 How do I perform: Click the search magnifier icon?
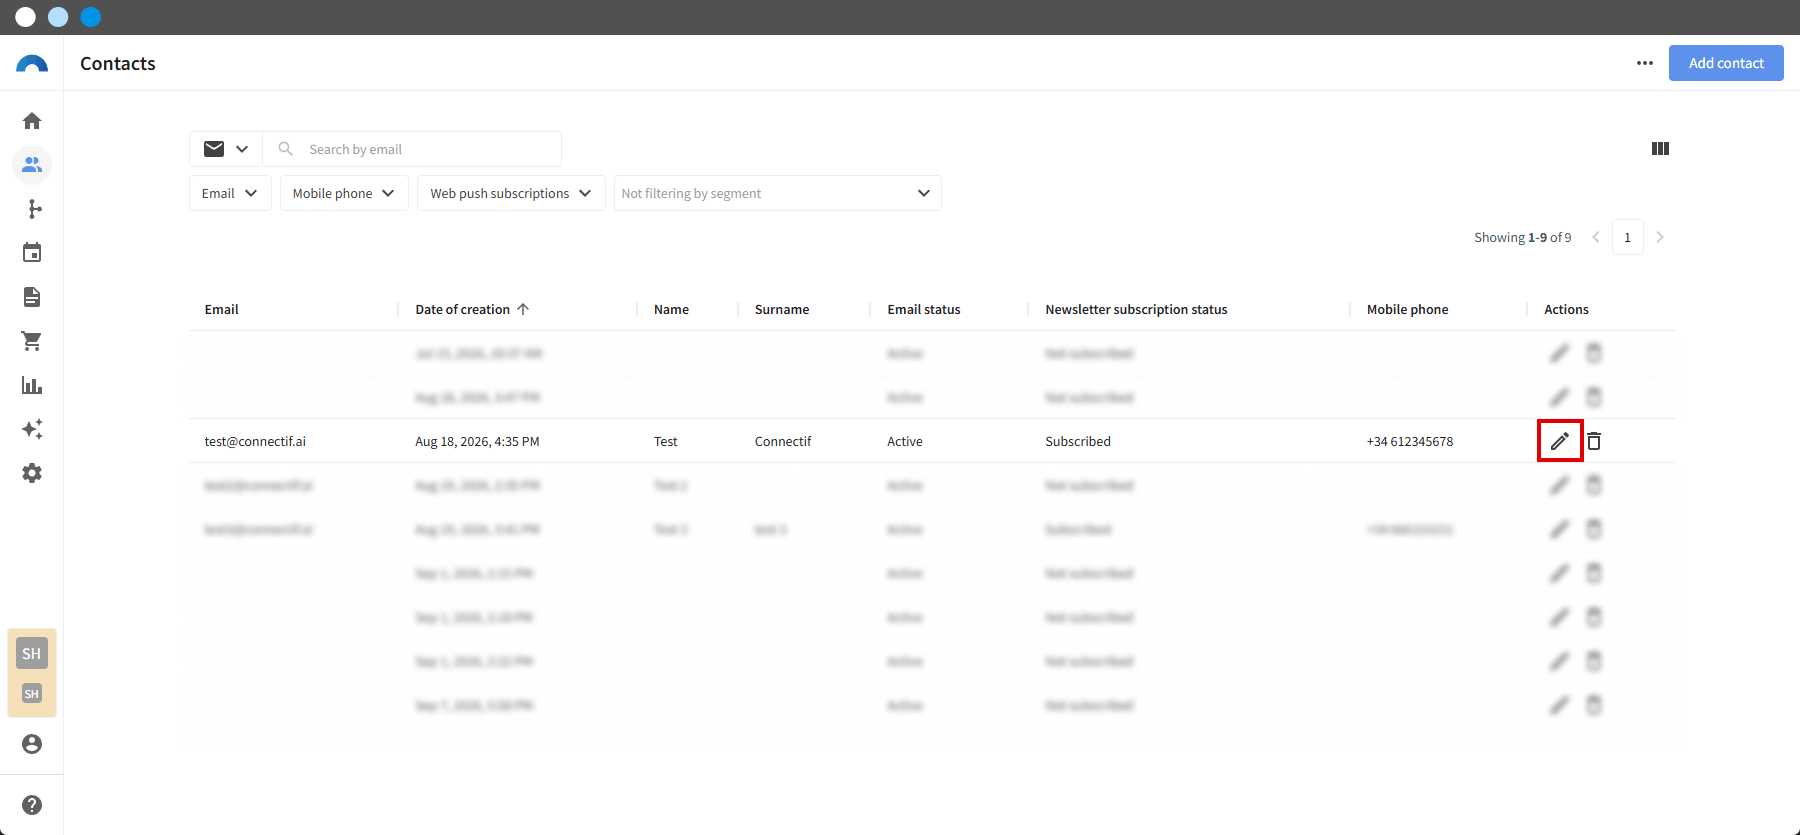tap(285, 149)
